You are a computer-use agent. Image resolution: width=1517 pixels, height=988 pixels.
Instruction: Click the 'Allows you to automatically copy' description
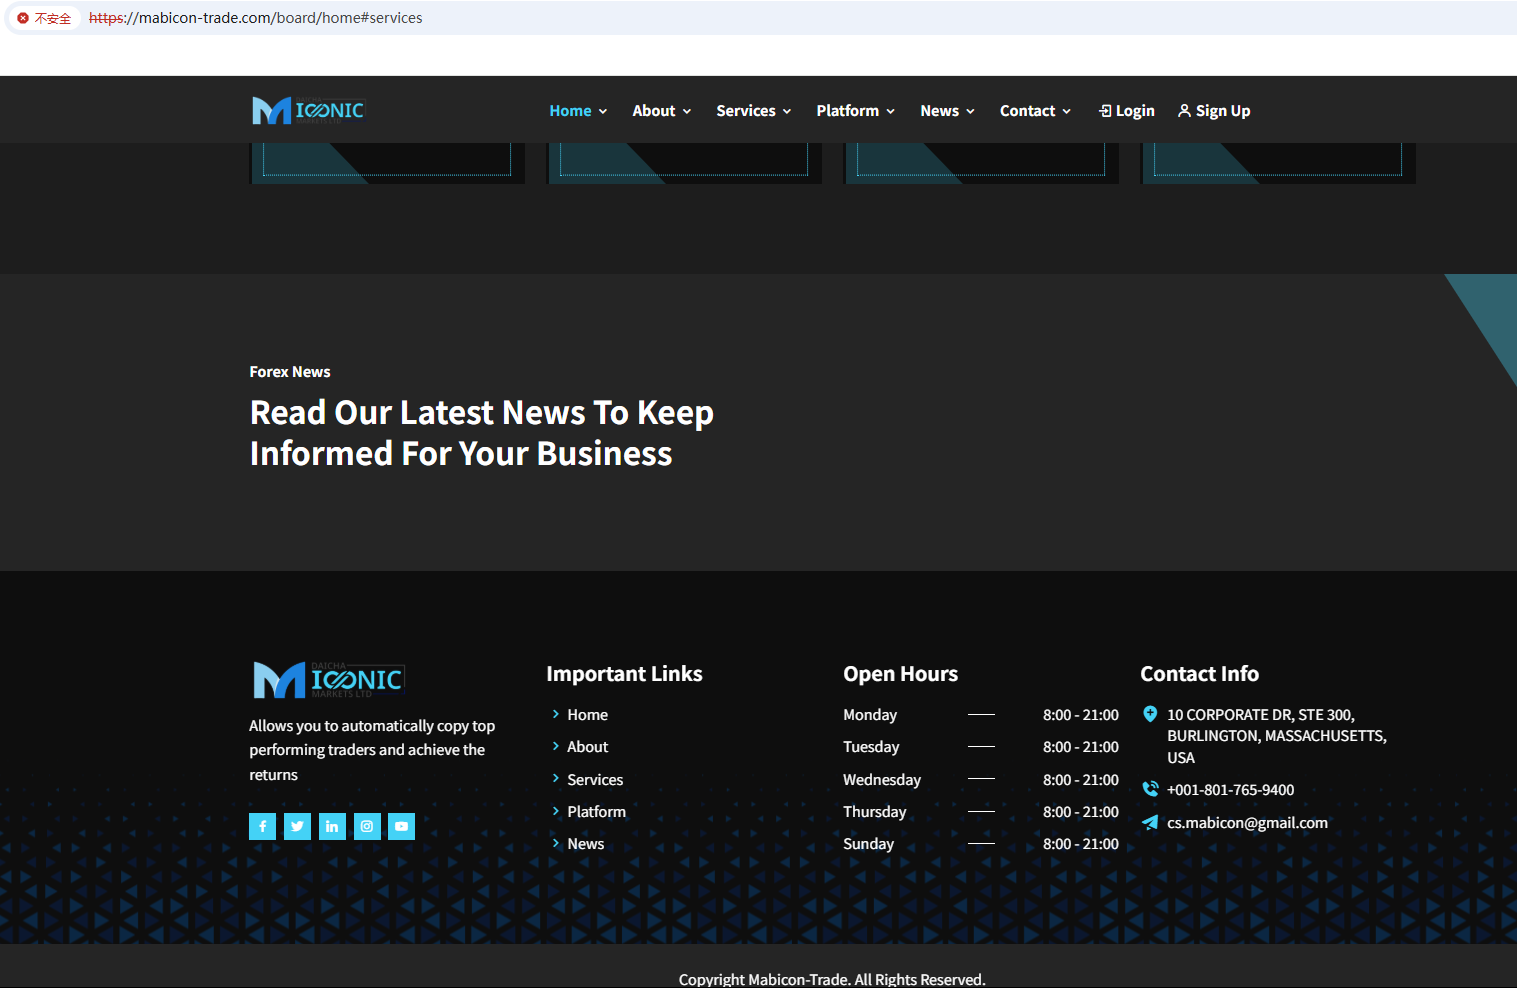(372, 750)
